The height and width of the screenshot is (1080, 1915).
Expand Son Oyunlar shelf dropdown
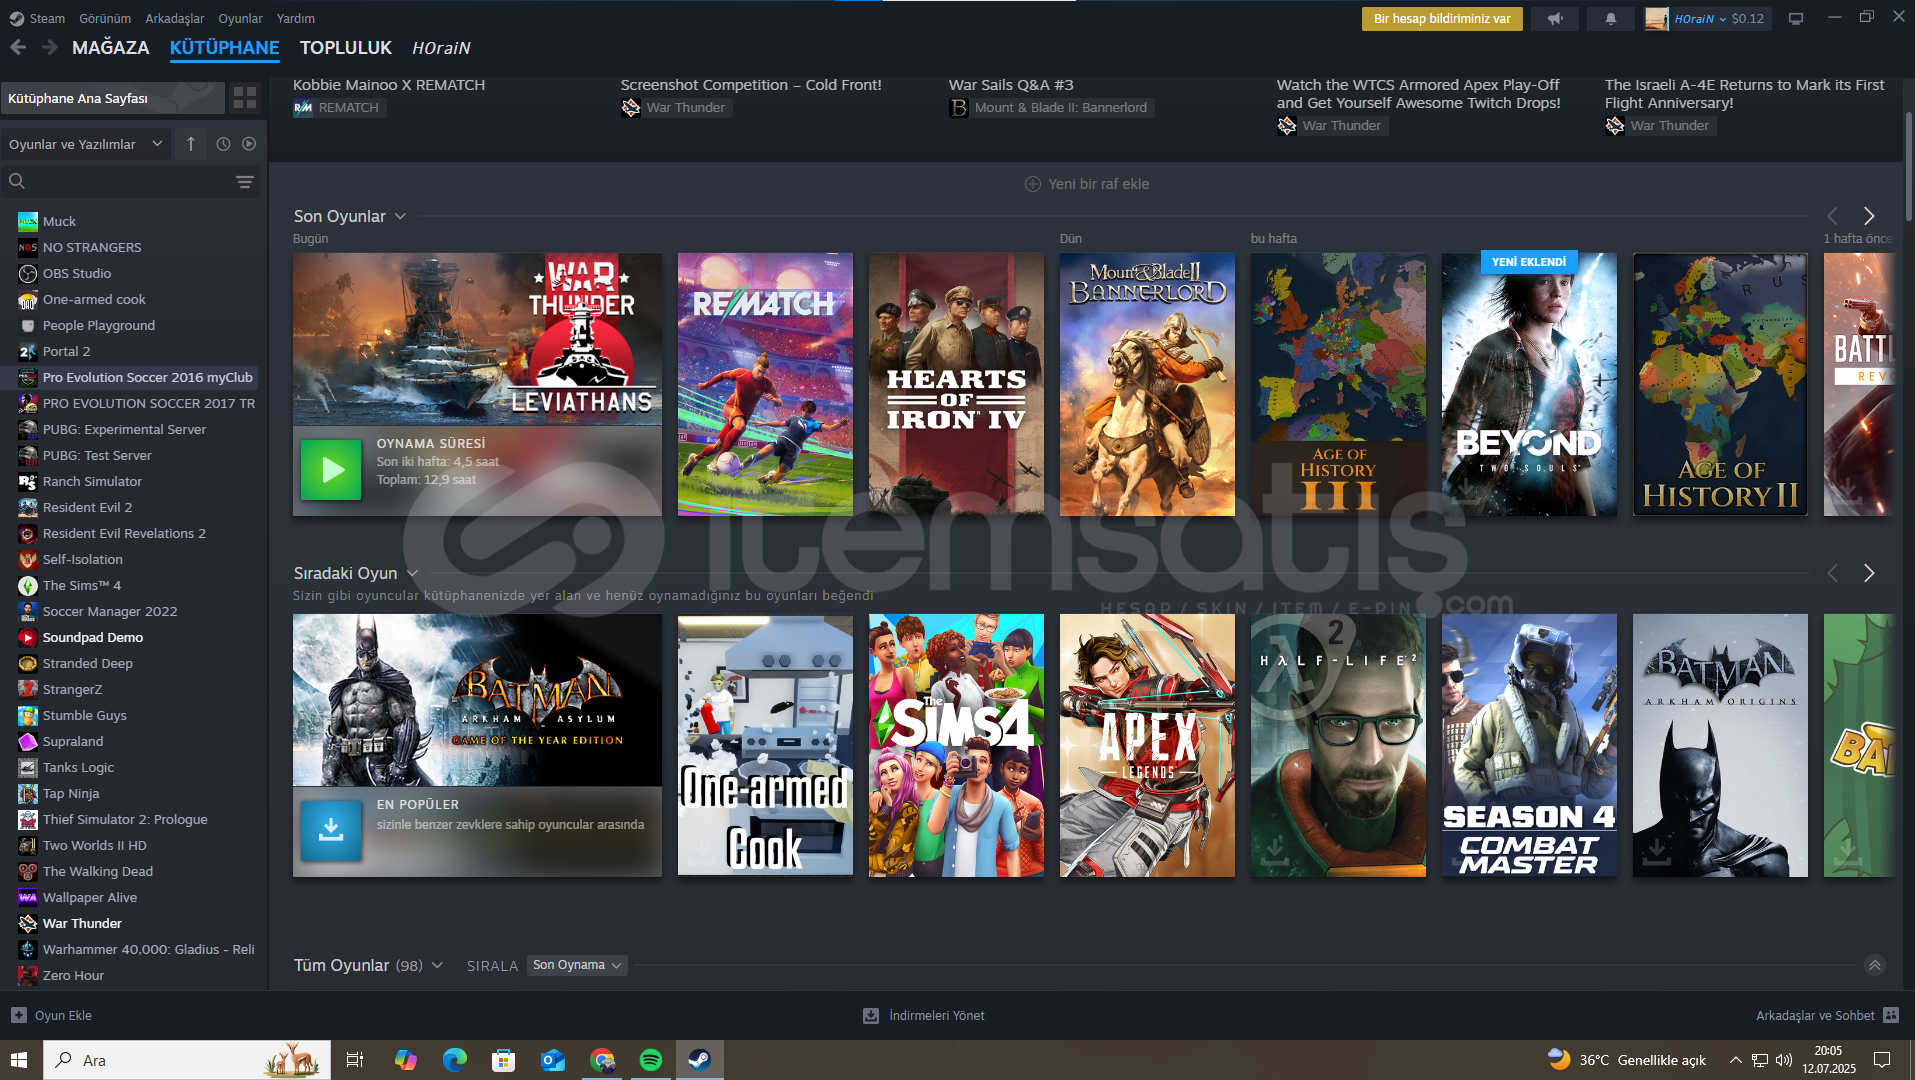(x=401, y=216)
